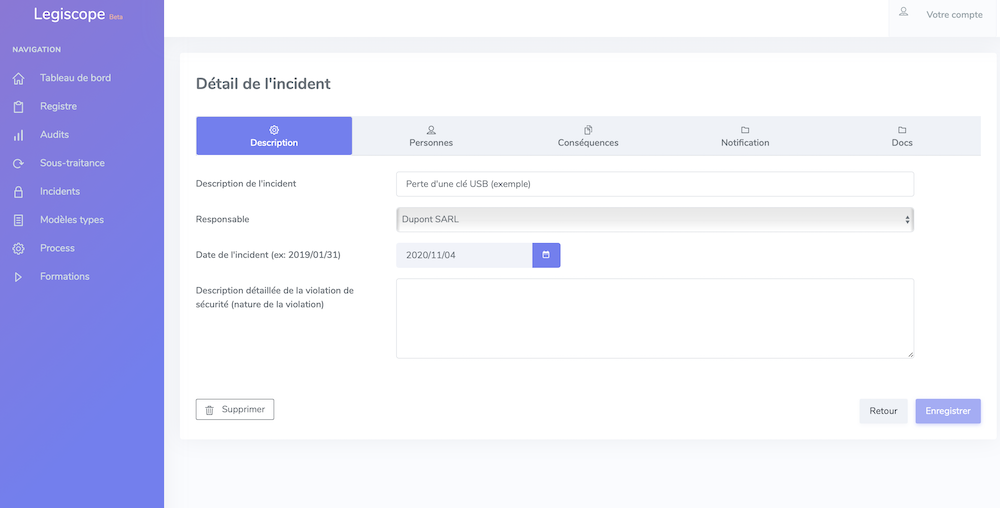This screenshot has height=508, width=1000.
Task: Click the document icon for Modèles types
Action: click(18, 220)
